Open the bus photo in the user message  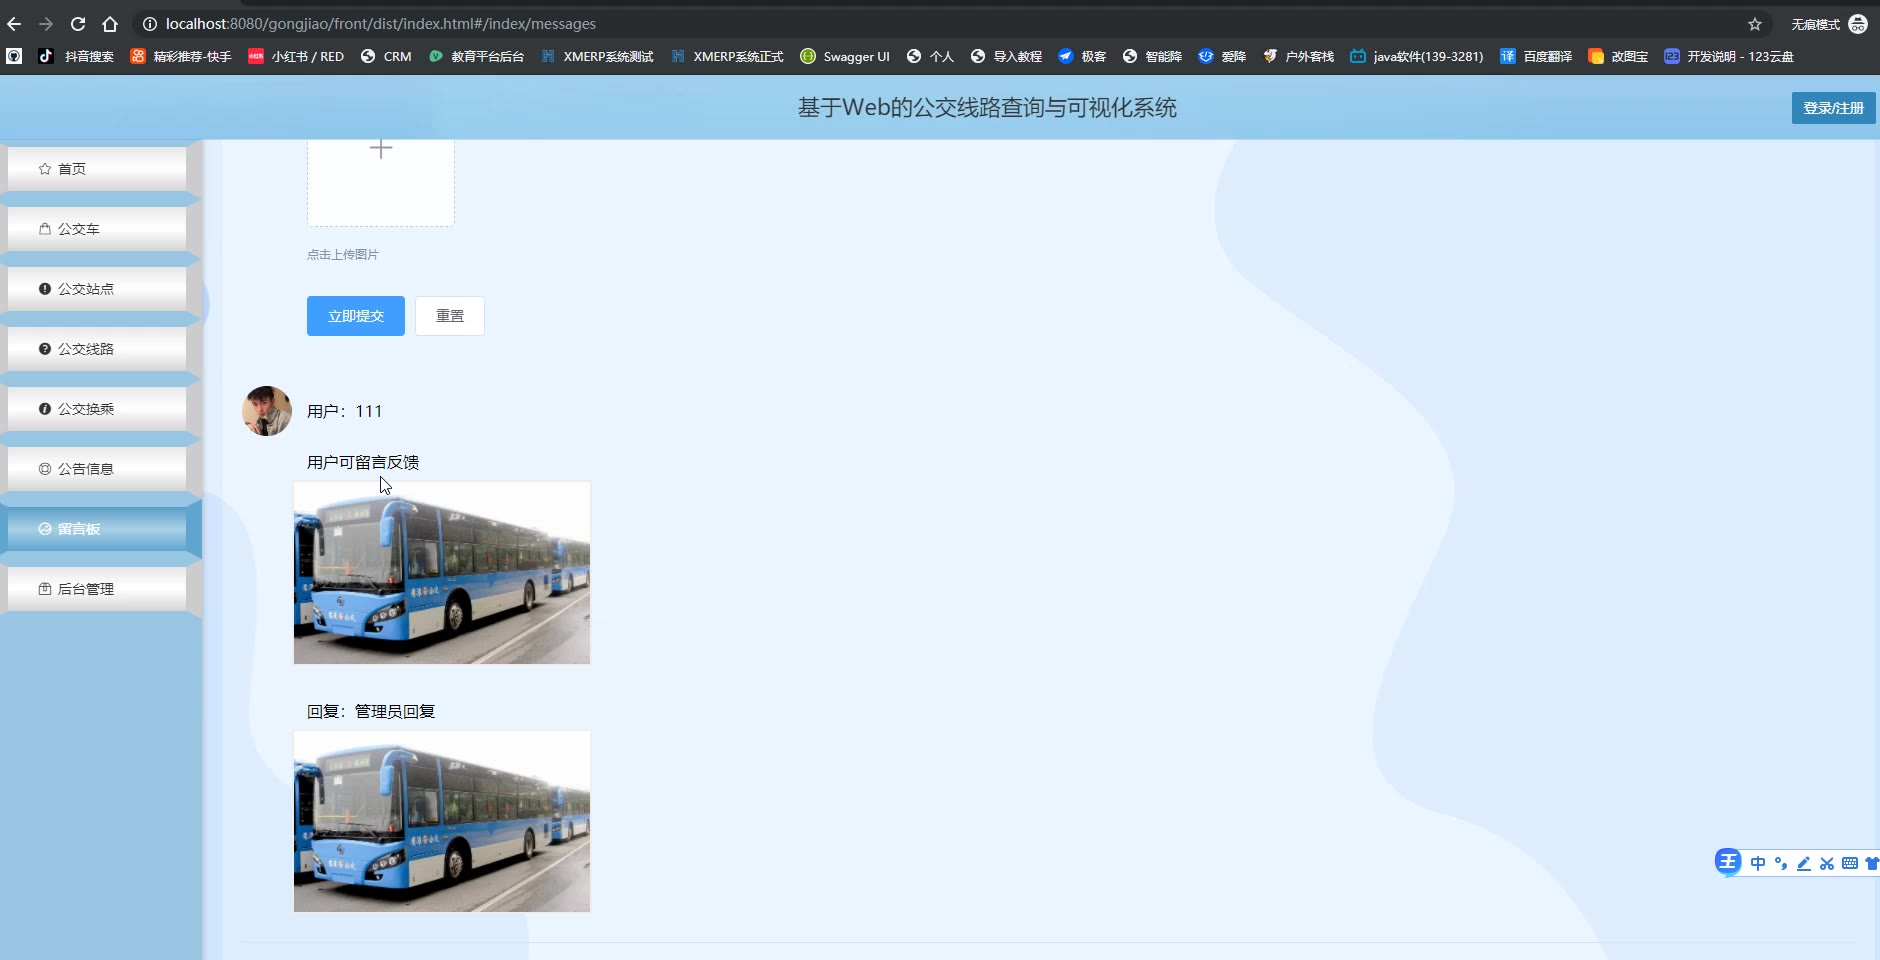[x=442, y=573]
